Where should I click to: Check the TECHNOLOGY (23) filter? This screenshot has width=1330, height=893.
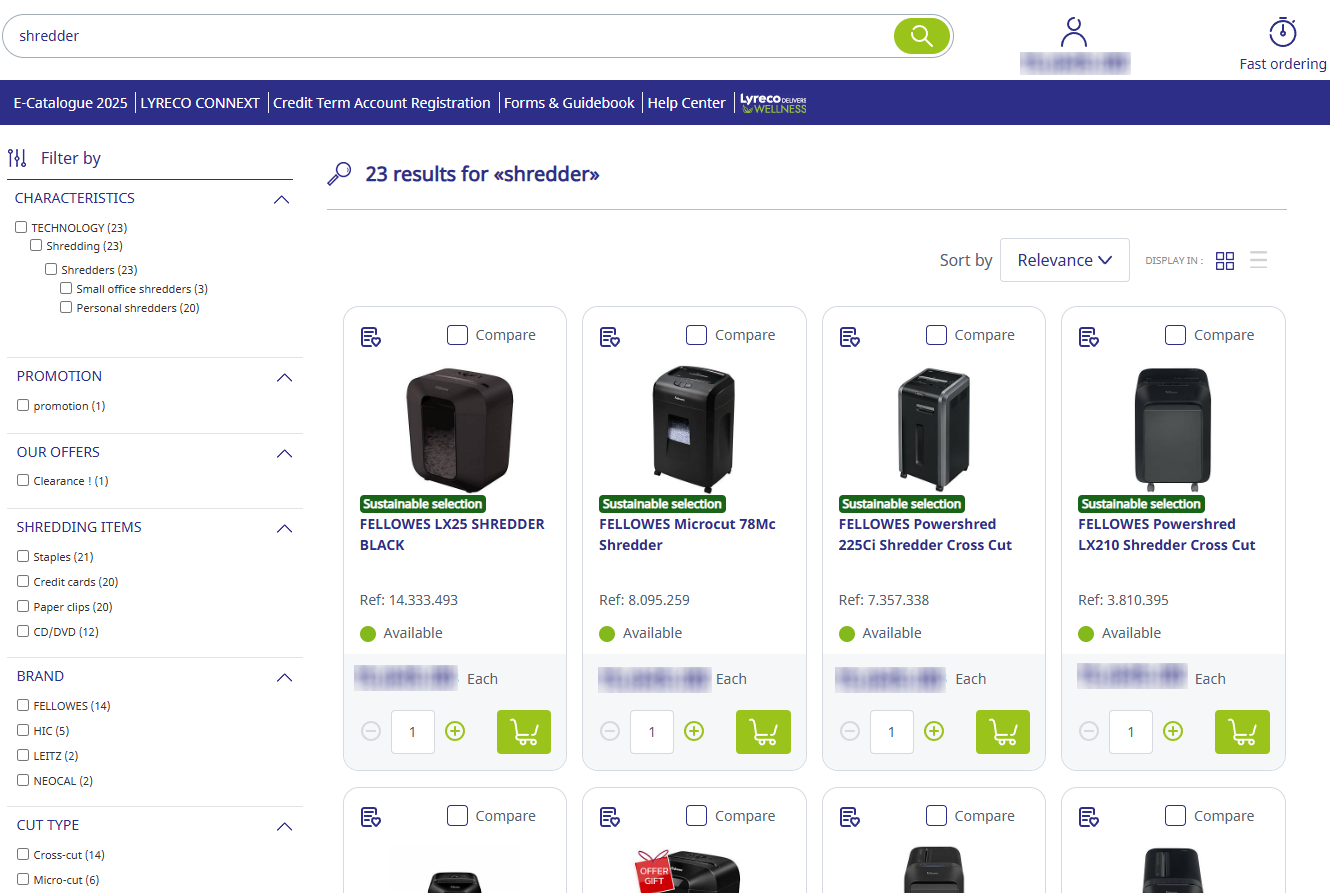click(21, 227)
